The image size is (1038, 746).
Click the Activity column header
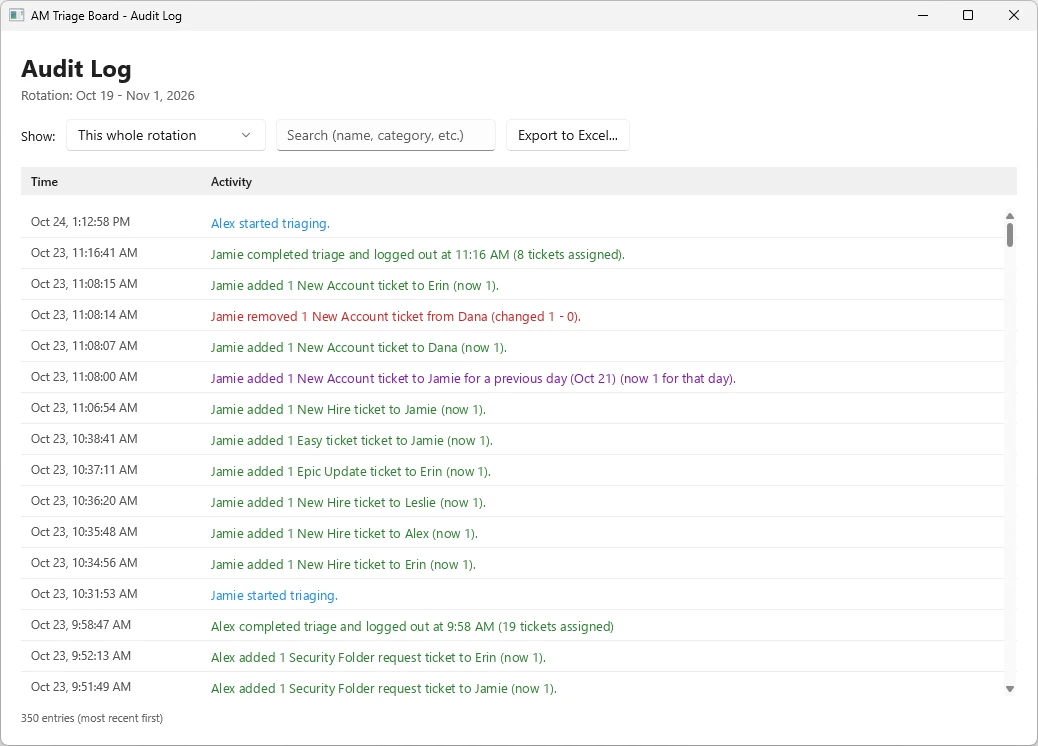point(231,181)
